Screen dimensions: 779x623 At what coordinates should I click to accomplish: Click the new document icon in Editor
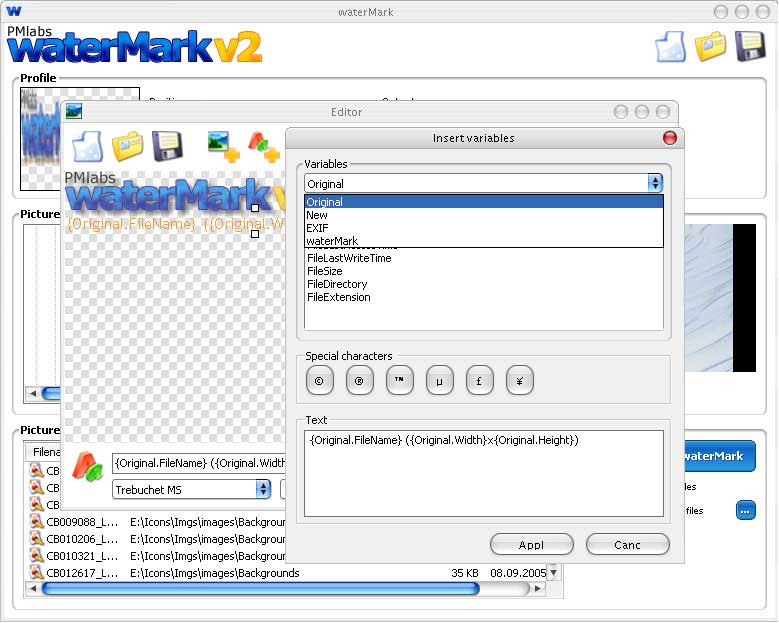87,147
